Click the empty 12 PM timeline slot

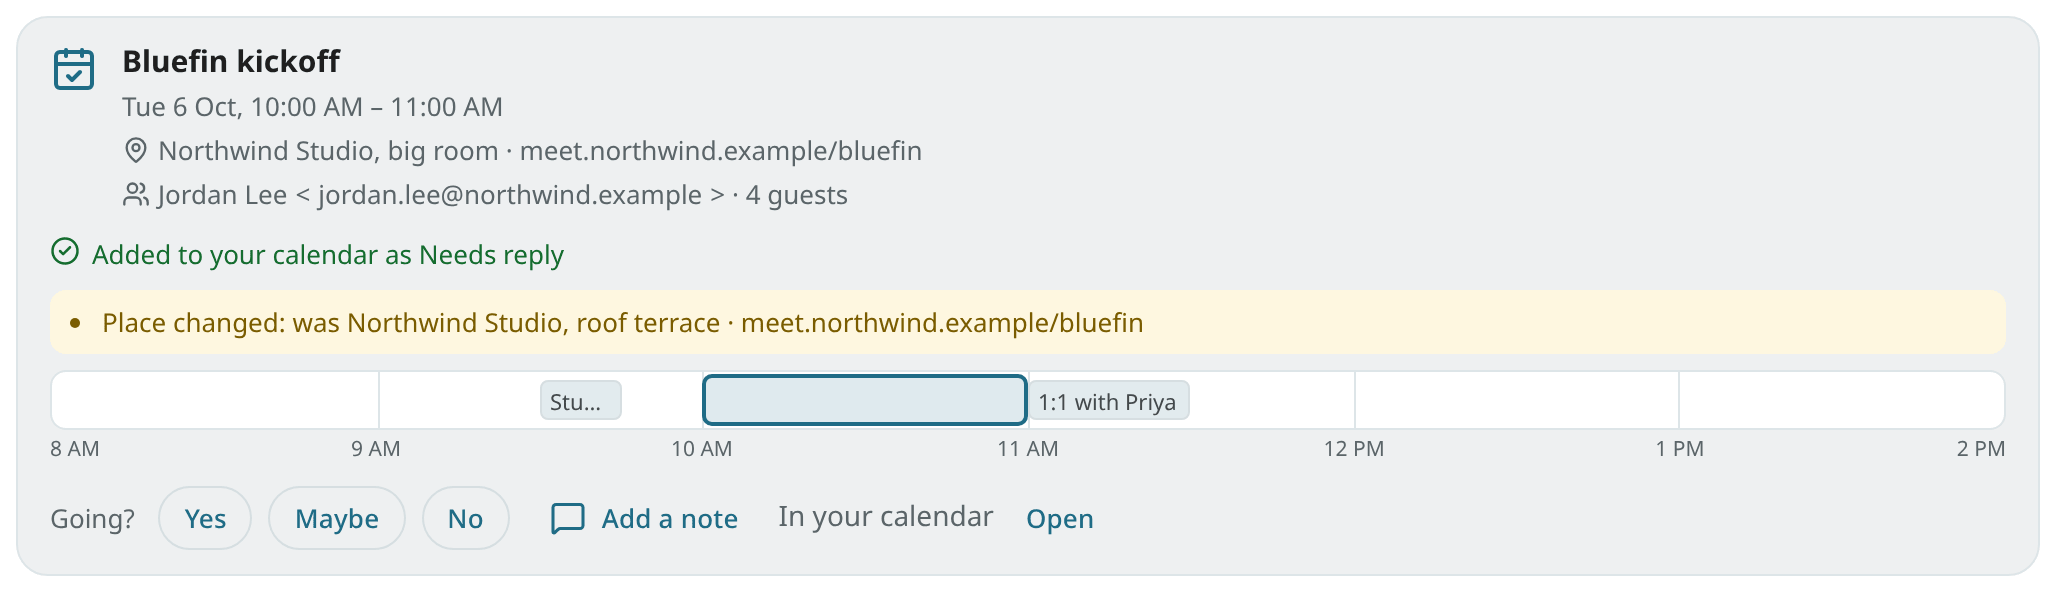(x=1517, y=400)
